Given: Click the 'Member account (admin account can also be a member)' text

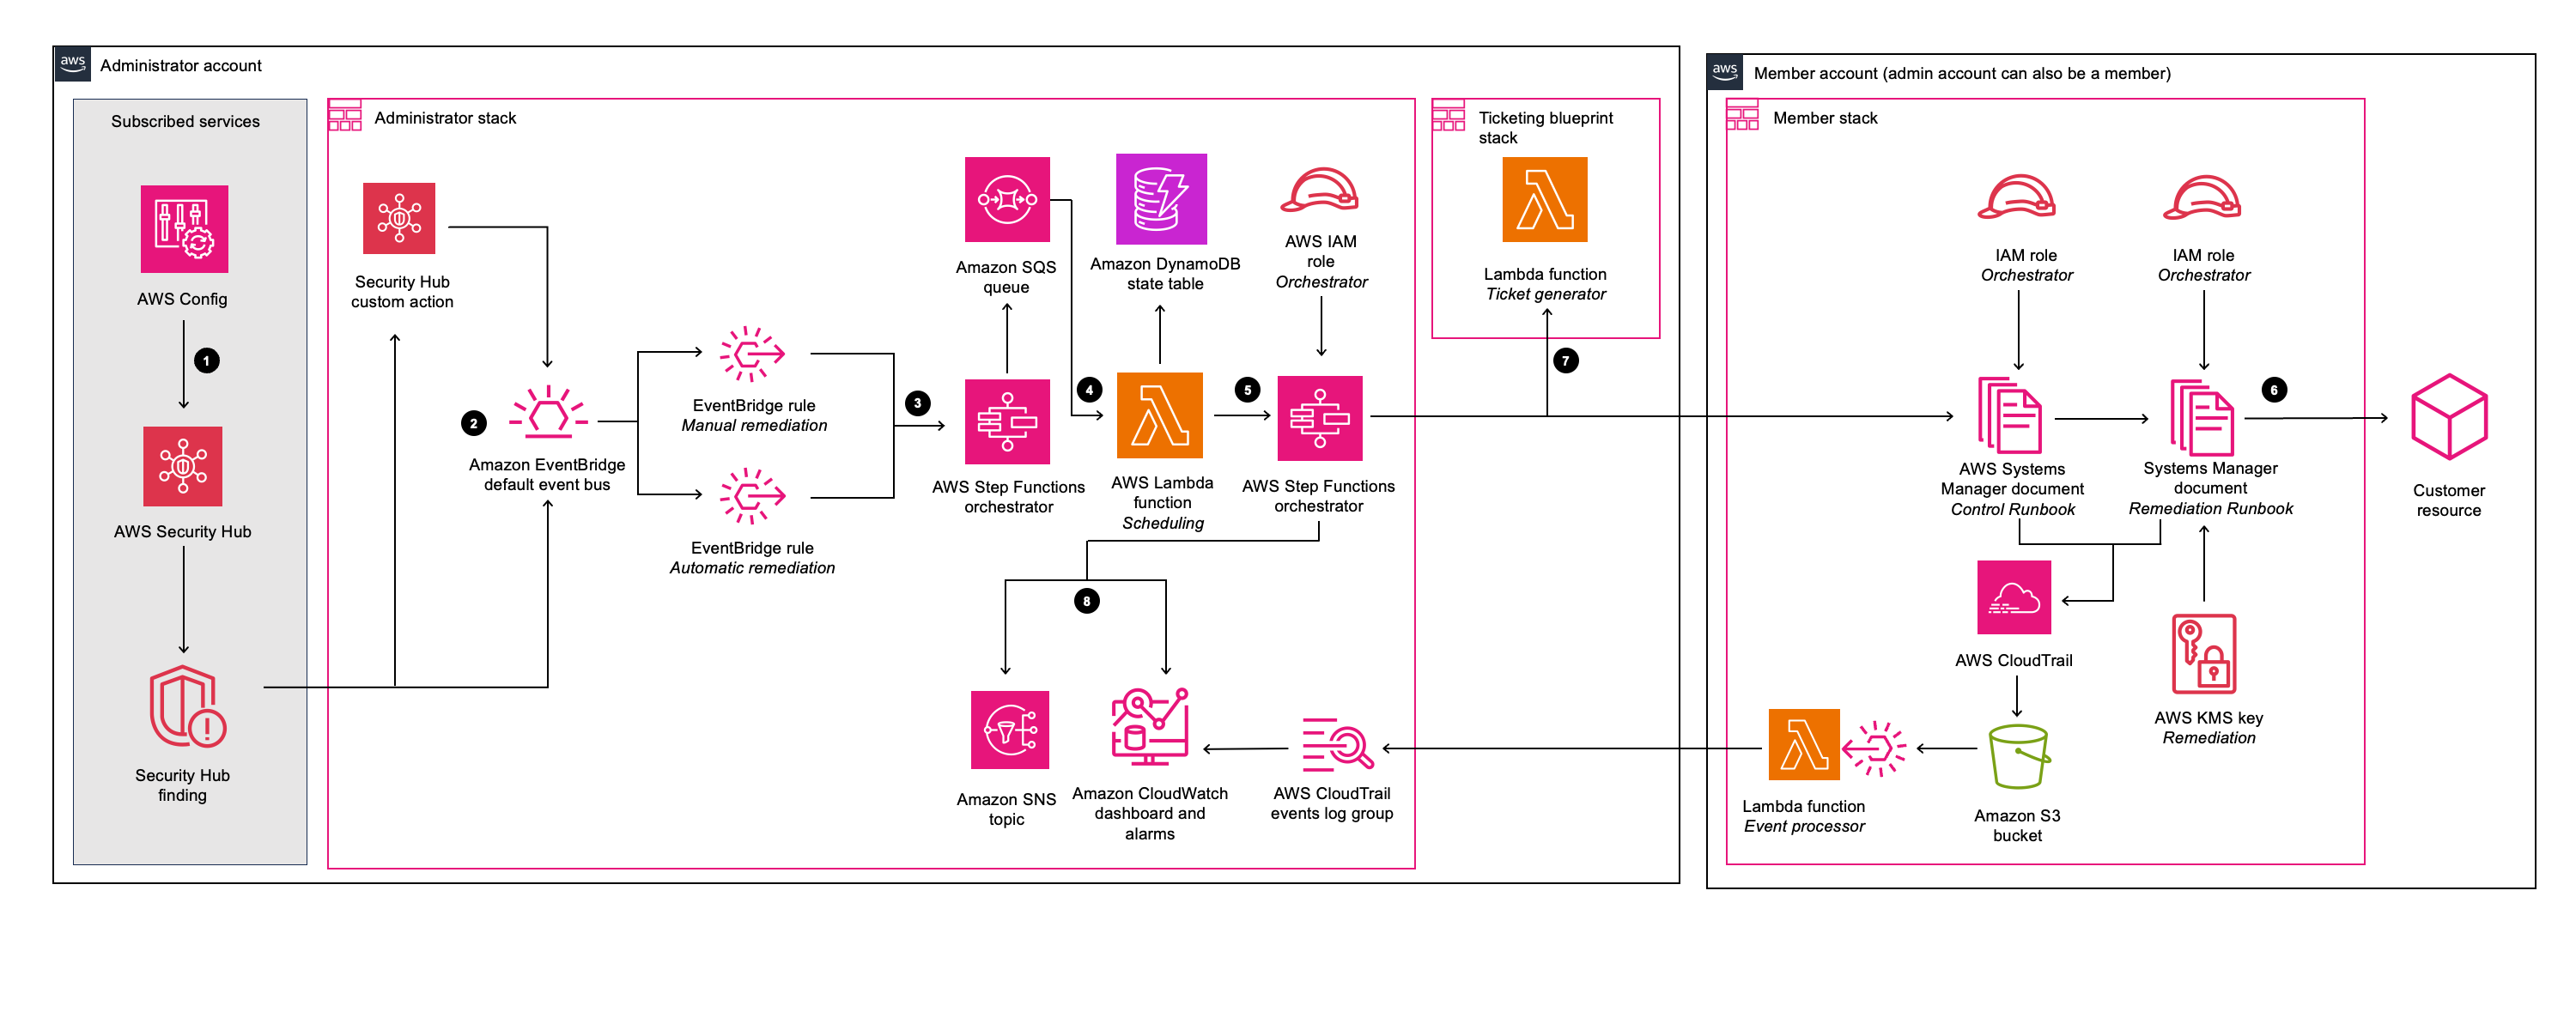Looking at the screenshot, I should (1962, 73).
